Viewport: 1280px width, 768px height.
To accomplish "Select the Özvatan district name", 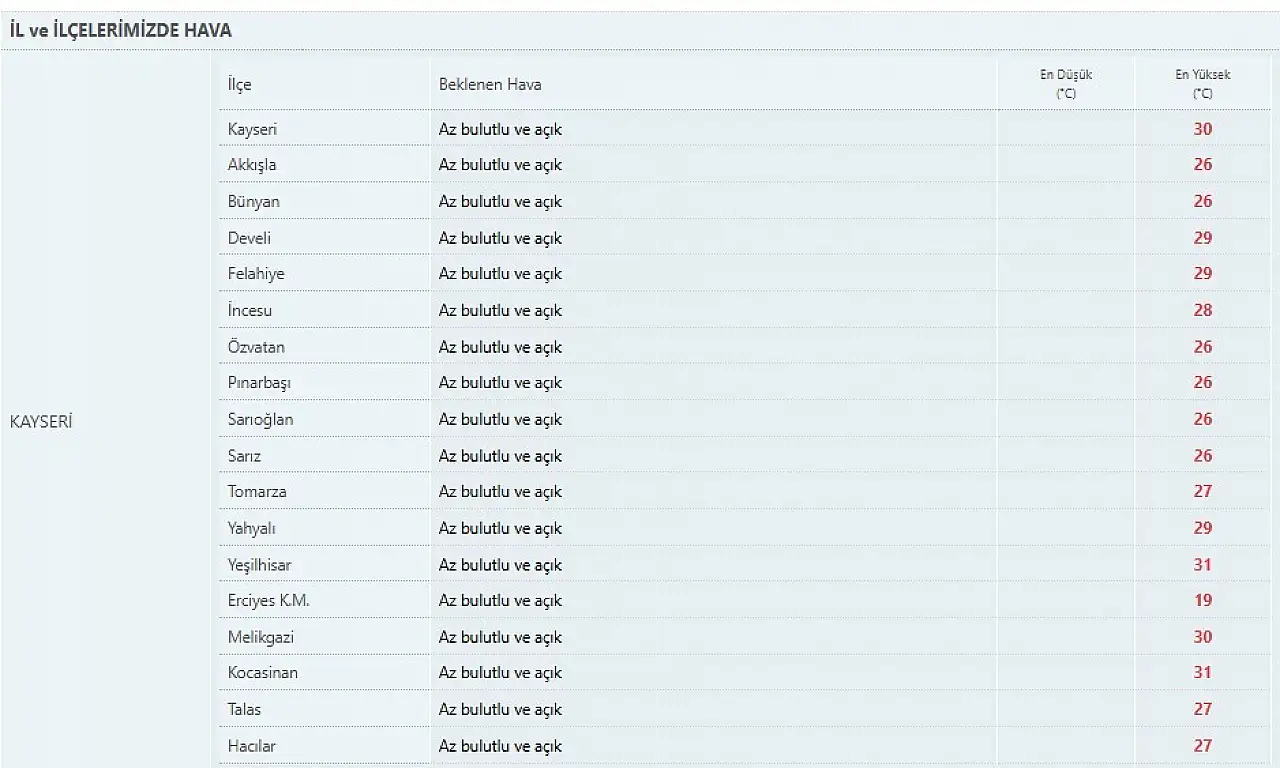I will [256, 347].
